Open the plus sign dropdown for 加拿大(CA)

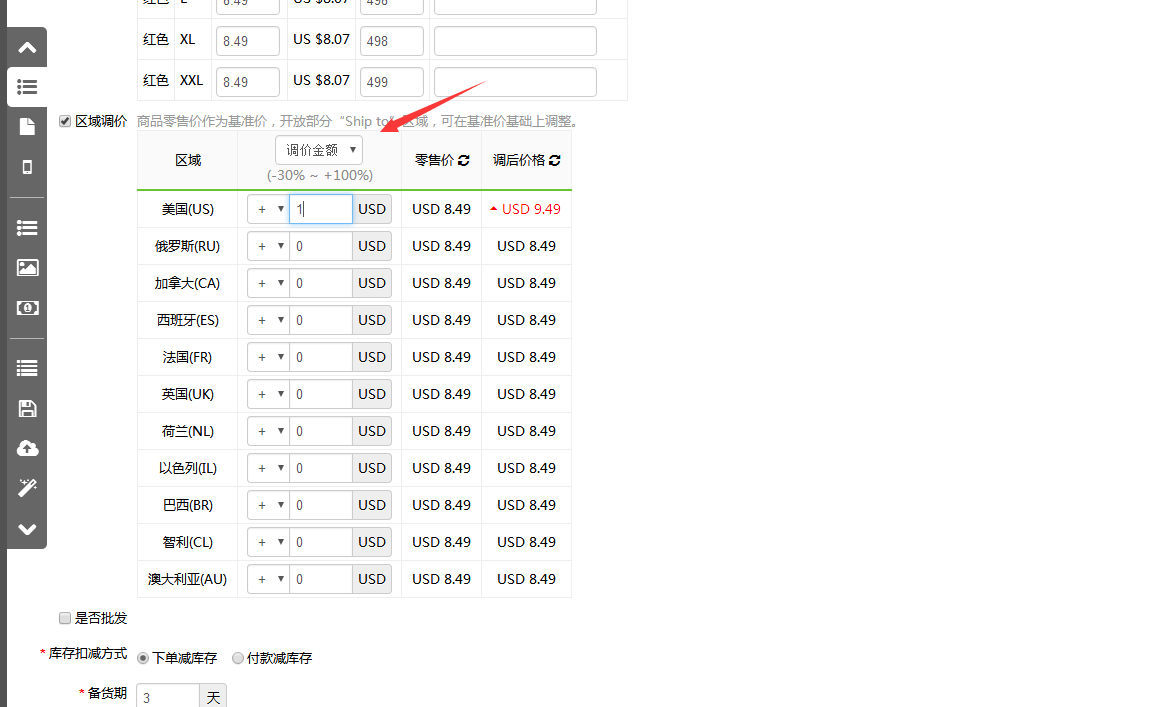pos(268,283)
